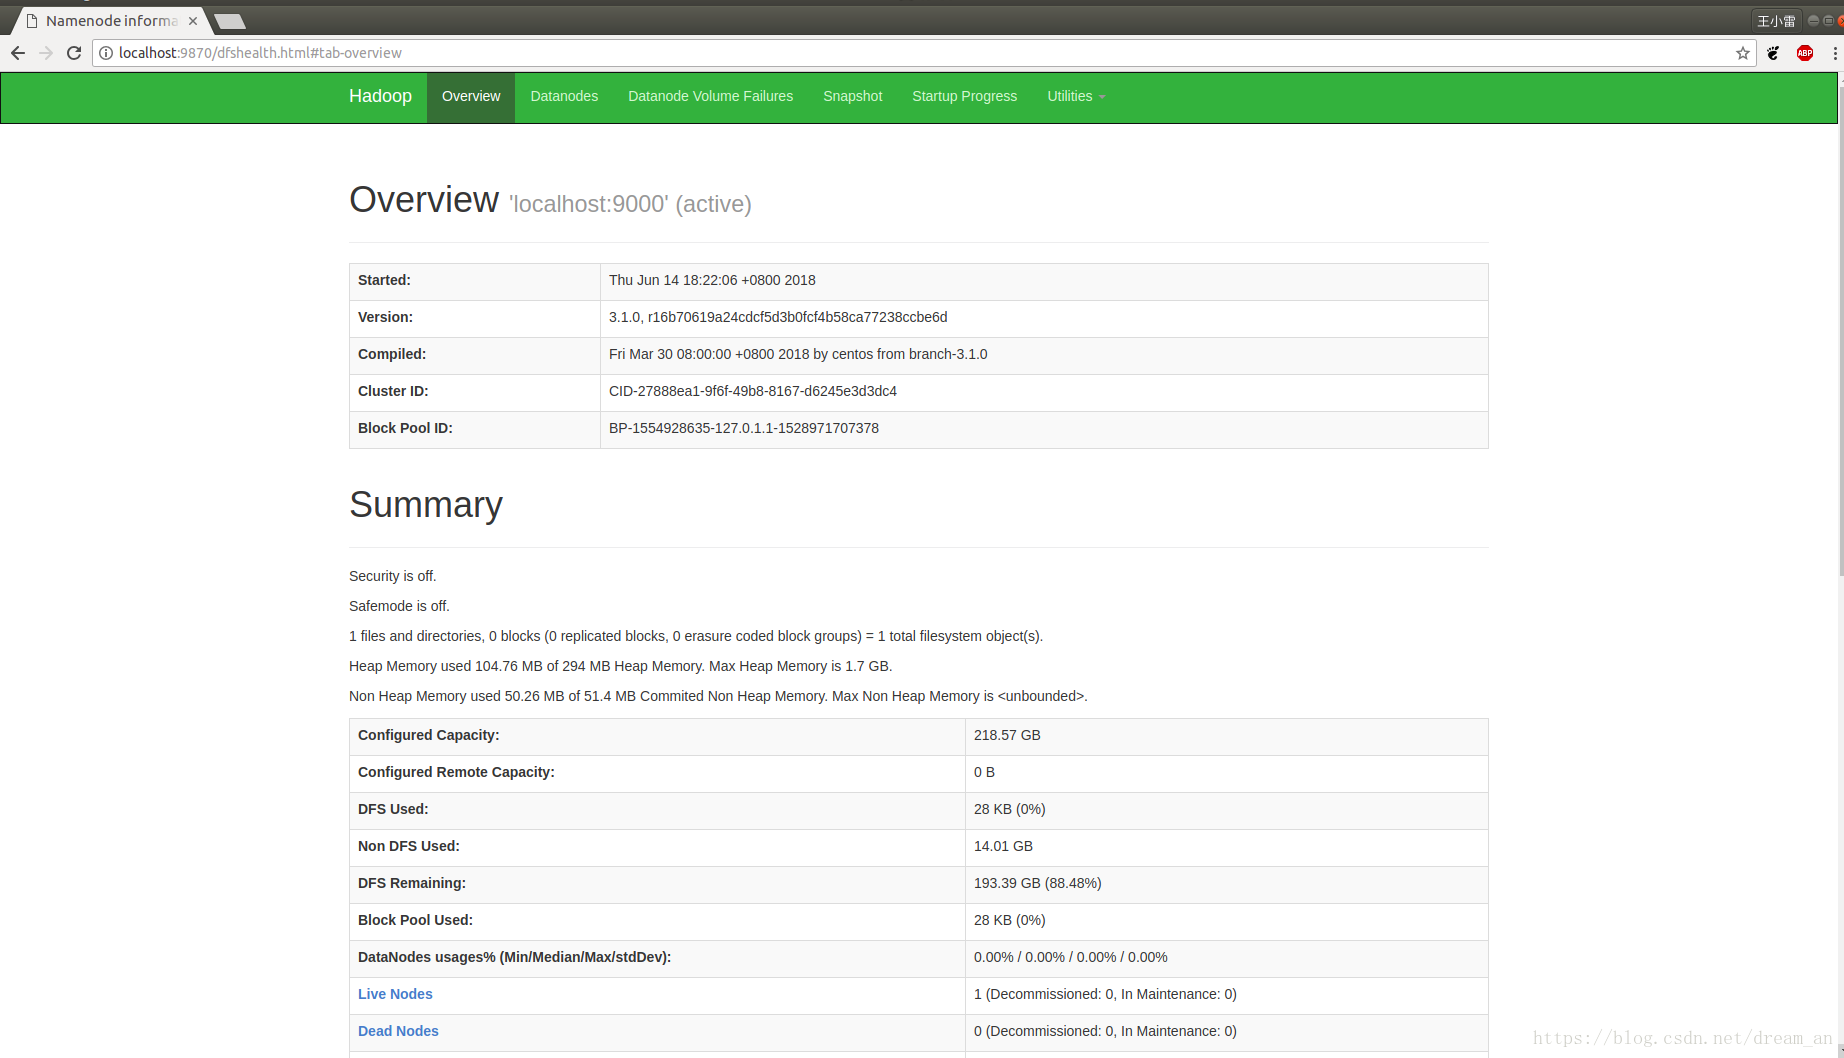
Task: Open the Startup Progress tab
Action: (964, 96)
